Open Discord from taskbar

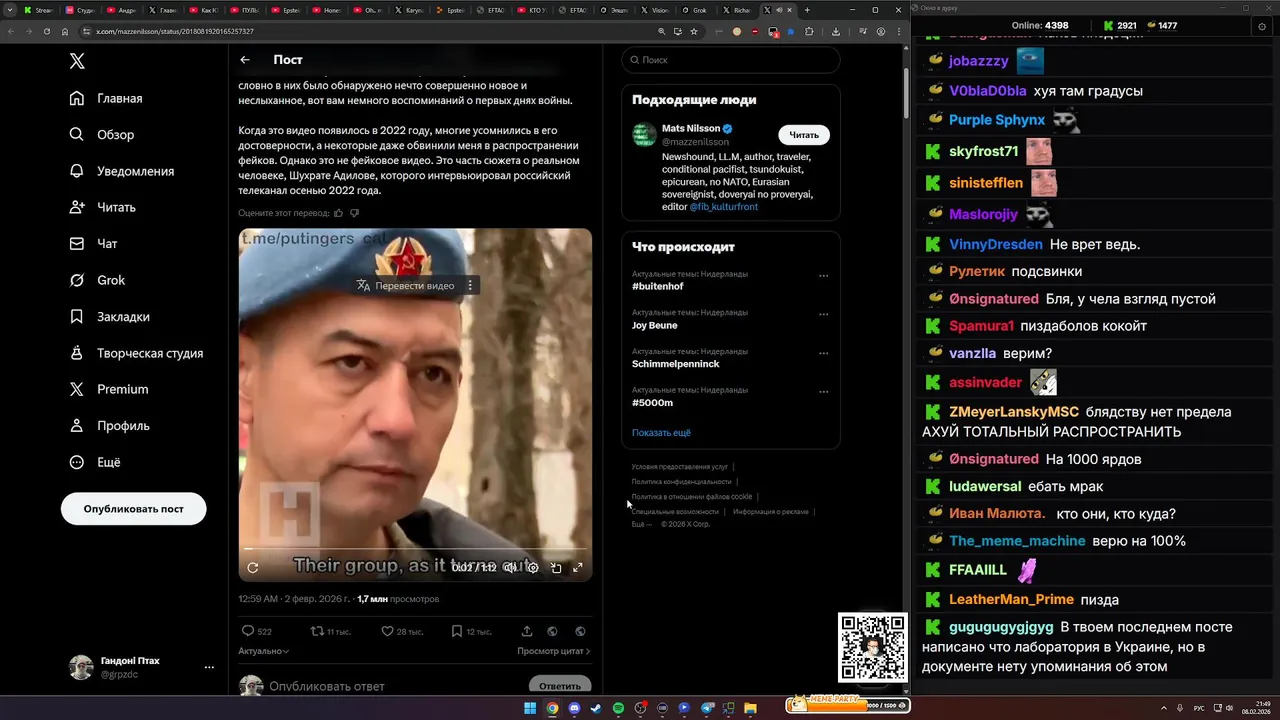(574, 708)
